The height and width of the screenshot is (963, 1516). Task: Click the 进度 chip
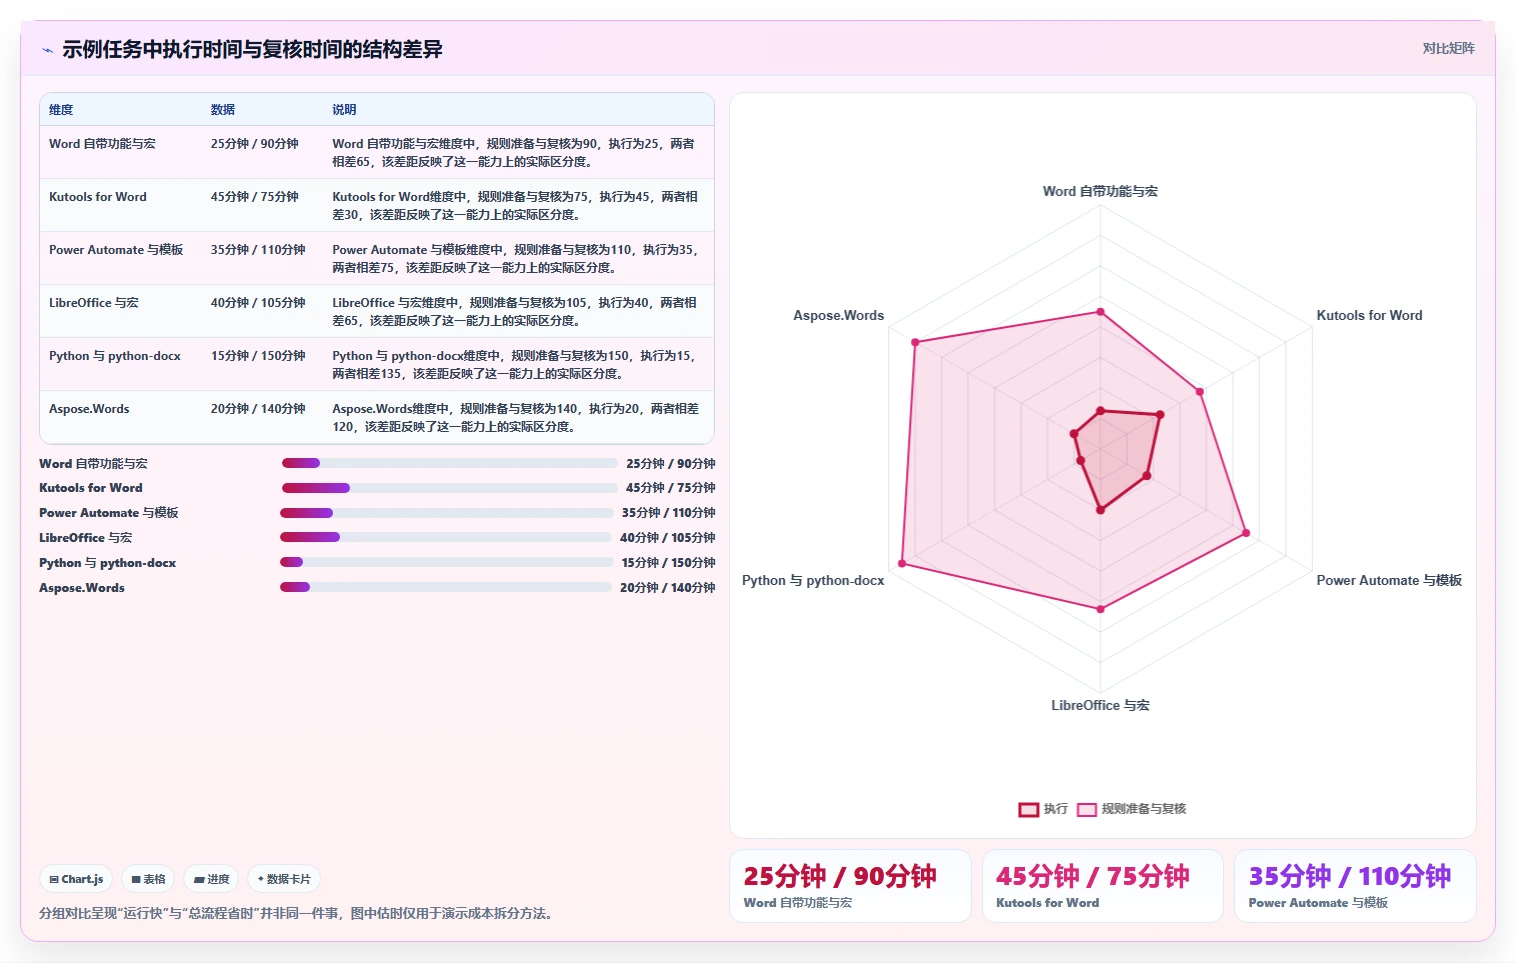[x=211, y=879]
